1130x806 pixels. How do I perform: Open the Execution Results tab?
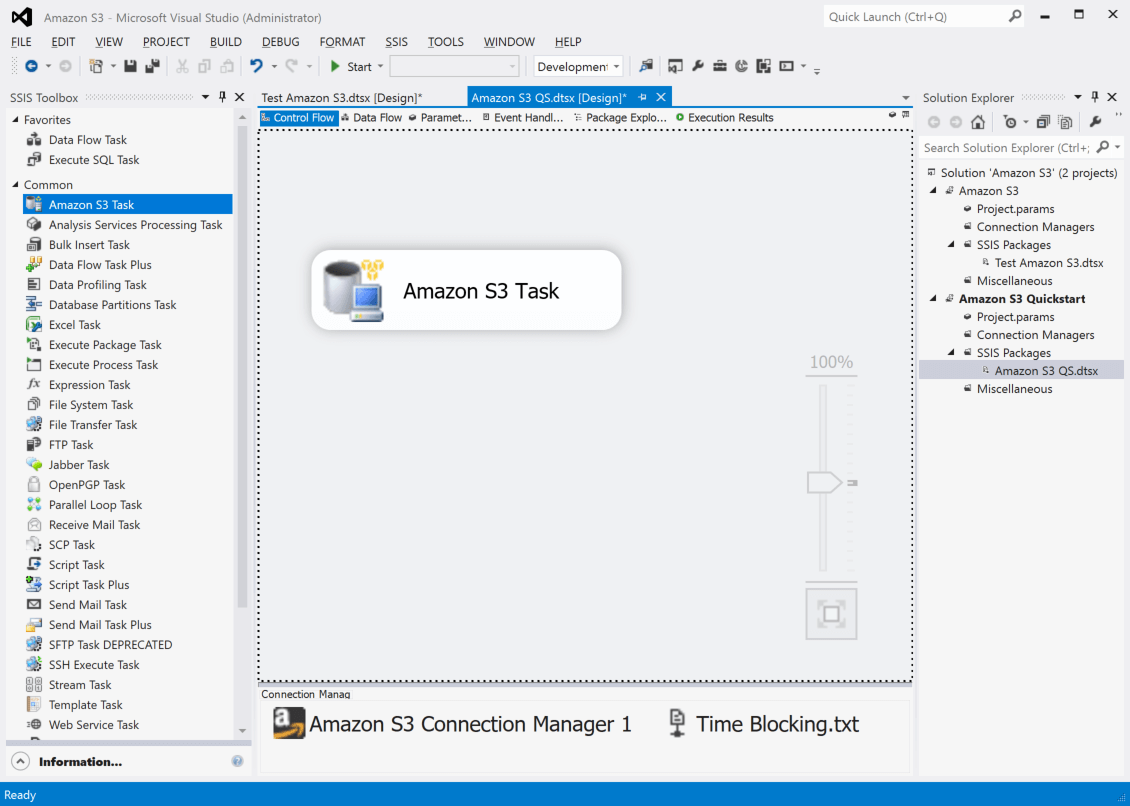tap(724, 118)
